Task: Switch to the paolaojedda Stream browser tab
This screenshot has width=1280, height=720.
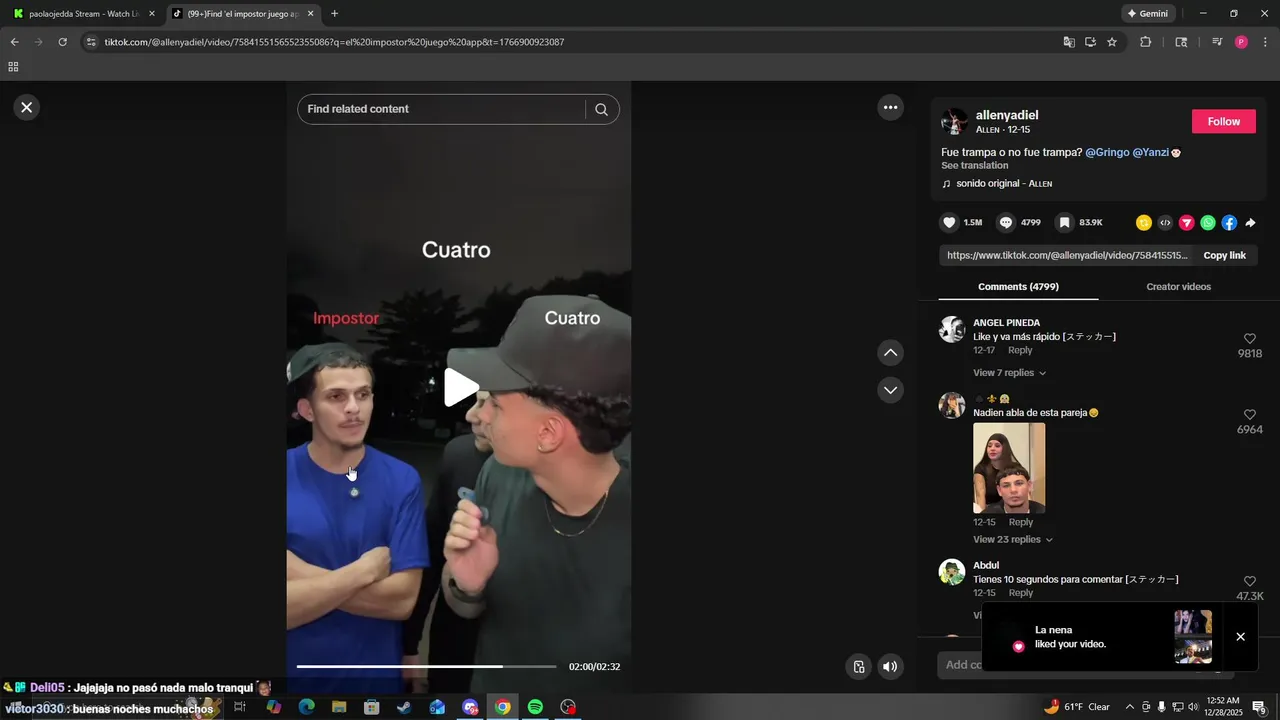Action: [x=82, y=14]
